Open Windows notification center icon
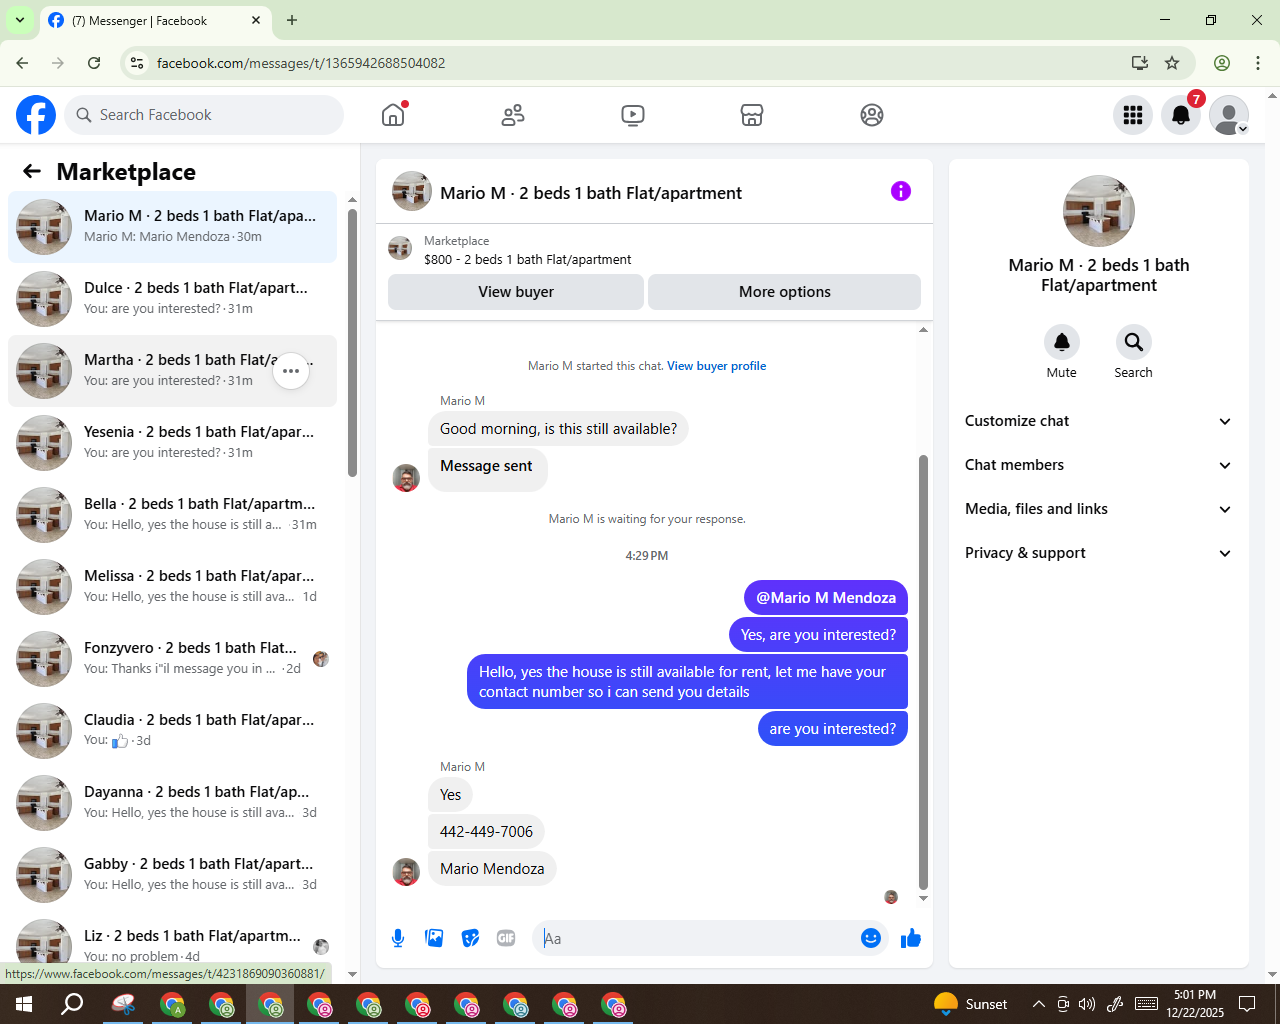The height and width of the screenshot is (1024, 1280). [x=1247, y=1004]
